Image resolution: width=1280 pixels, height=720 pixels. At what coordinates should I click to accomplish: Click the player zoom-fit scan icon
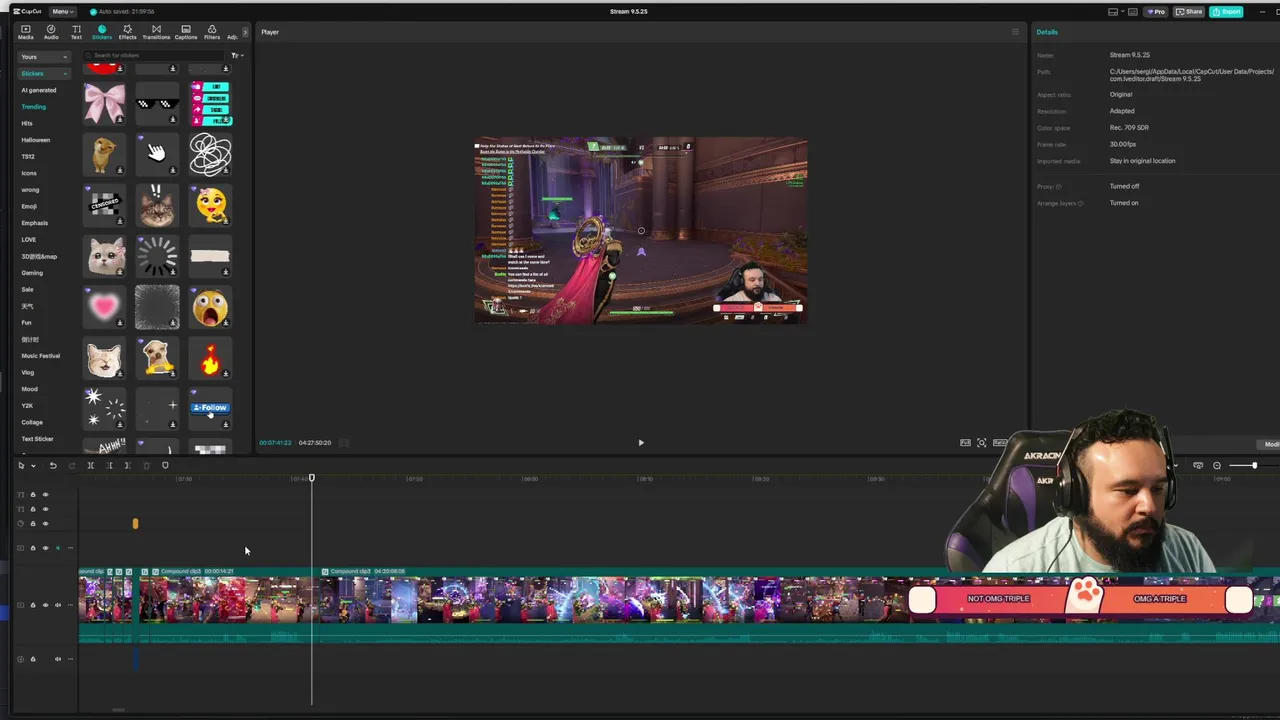click(x=982, y=442)
